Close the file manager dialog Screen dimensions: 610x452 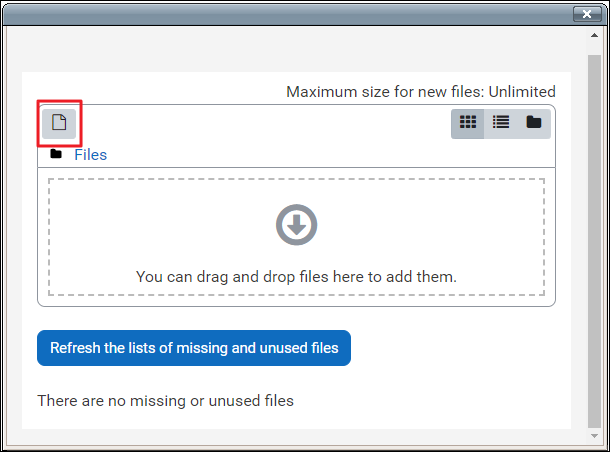(586, 14)
